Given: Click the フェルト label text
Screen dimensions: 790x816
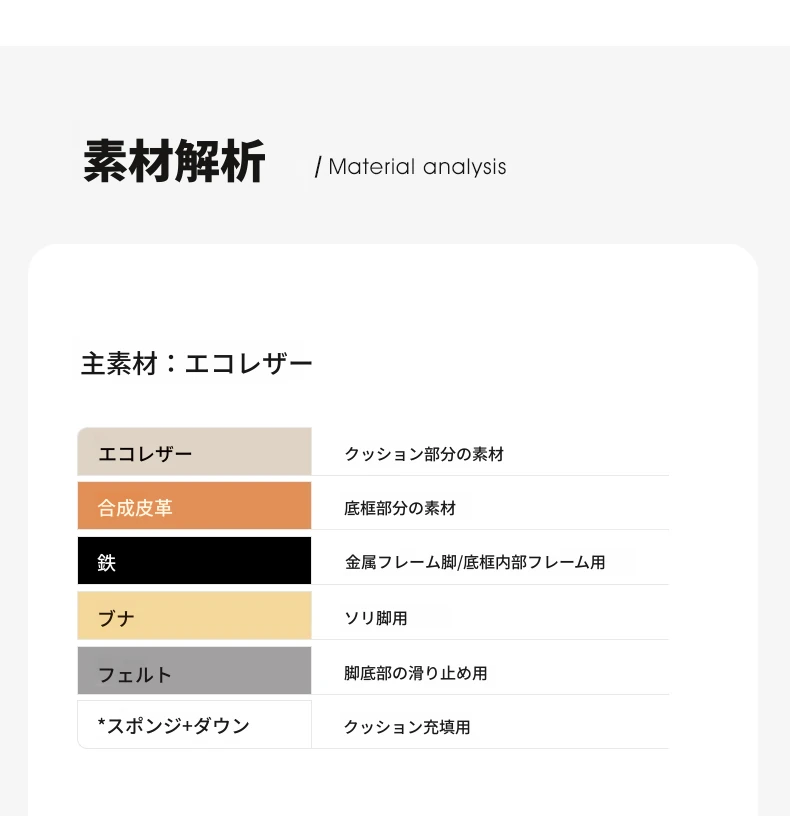Looking at the screenshot, I should point(135,675).
